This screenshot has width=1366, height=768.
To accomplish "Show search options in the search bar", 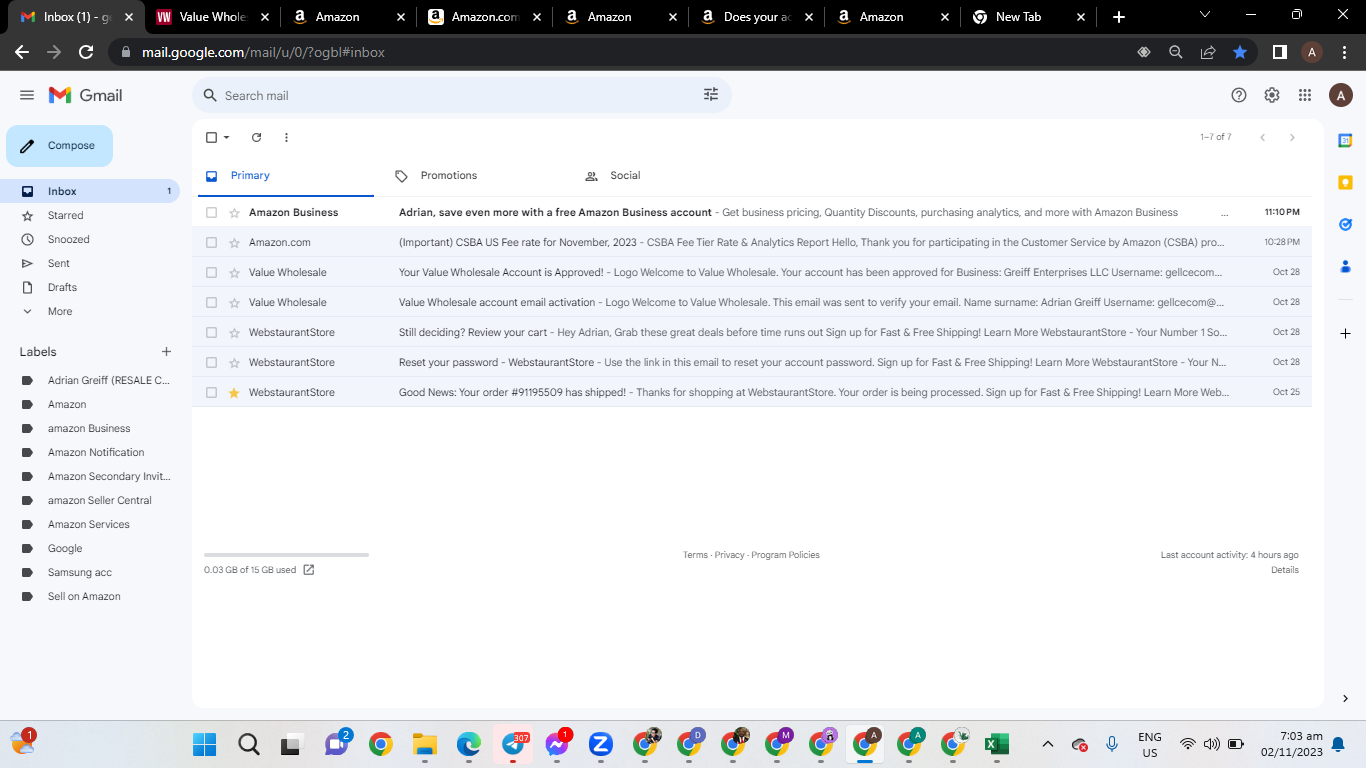I will coord(711,95).
